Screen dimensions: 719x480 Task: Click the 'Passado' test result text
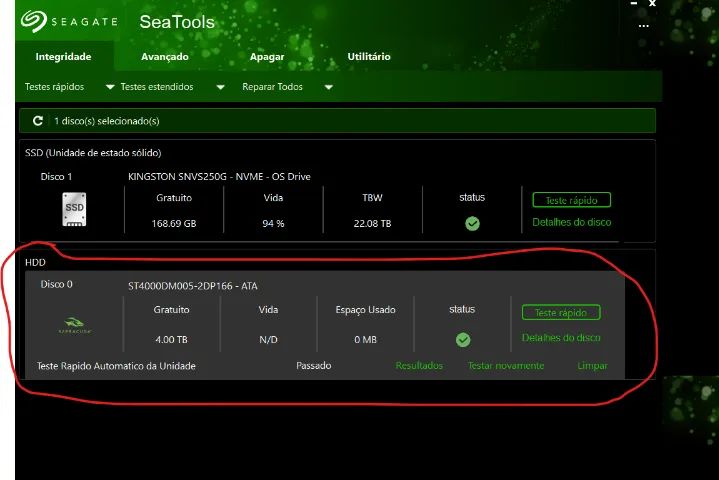[x=314, y=365]
